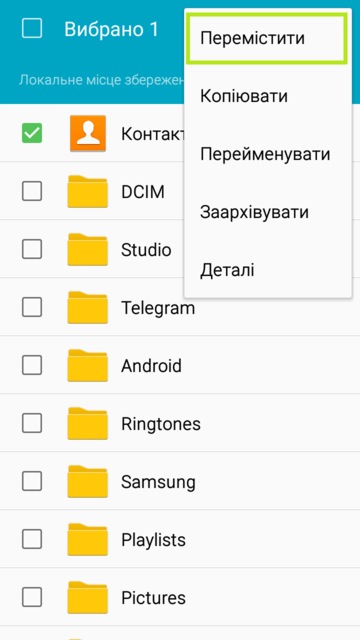Check the Pictures folder checkbox
This screenshot has height=640, width=360.
(x=32, y=598)
